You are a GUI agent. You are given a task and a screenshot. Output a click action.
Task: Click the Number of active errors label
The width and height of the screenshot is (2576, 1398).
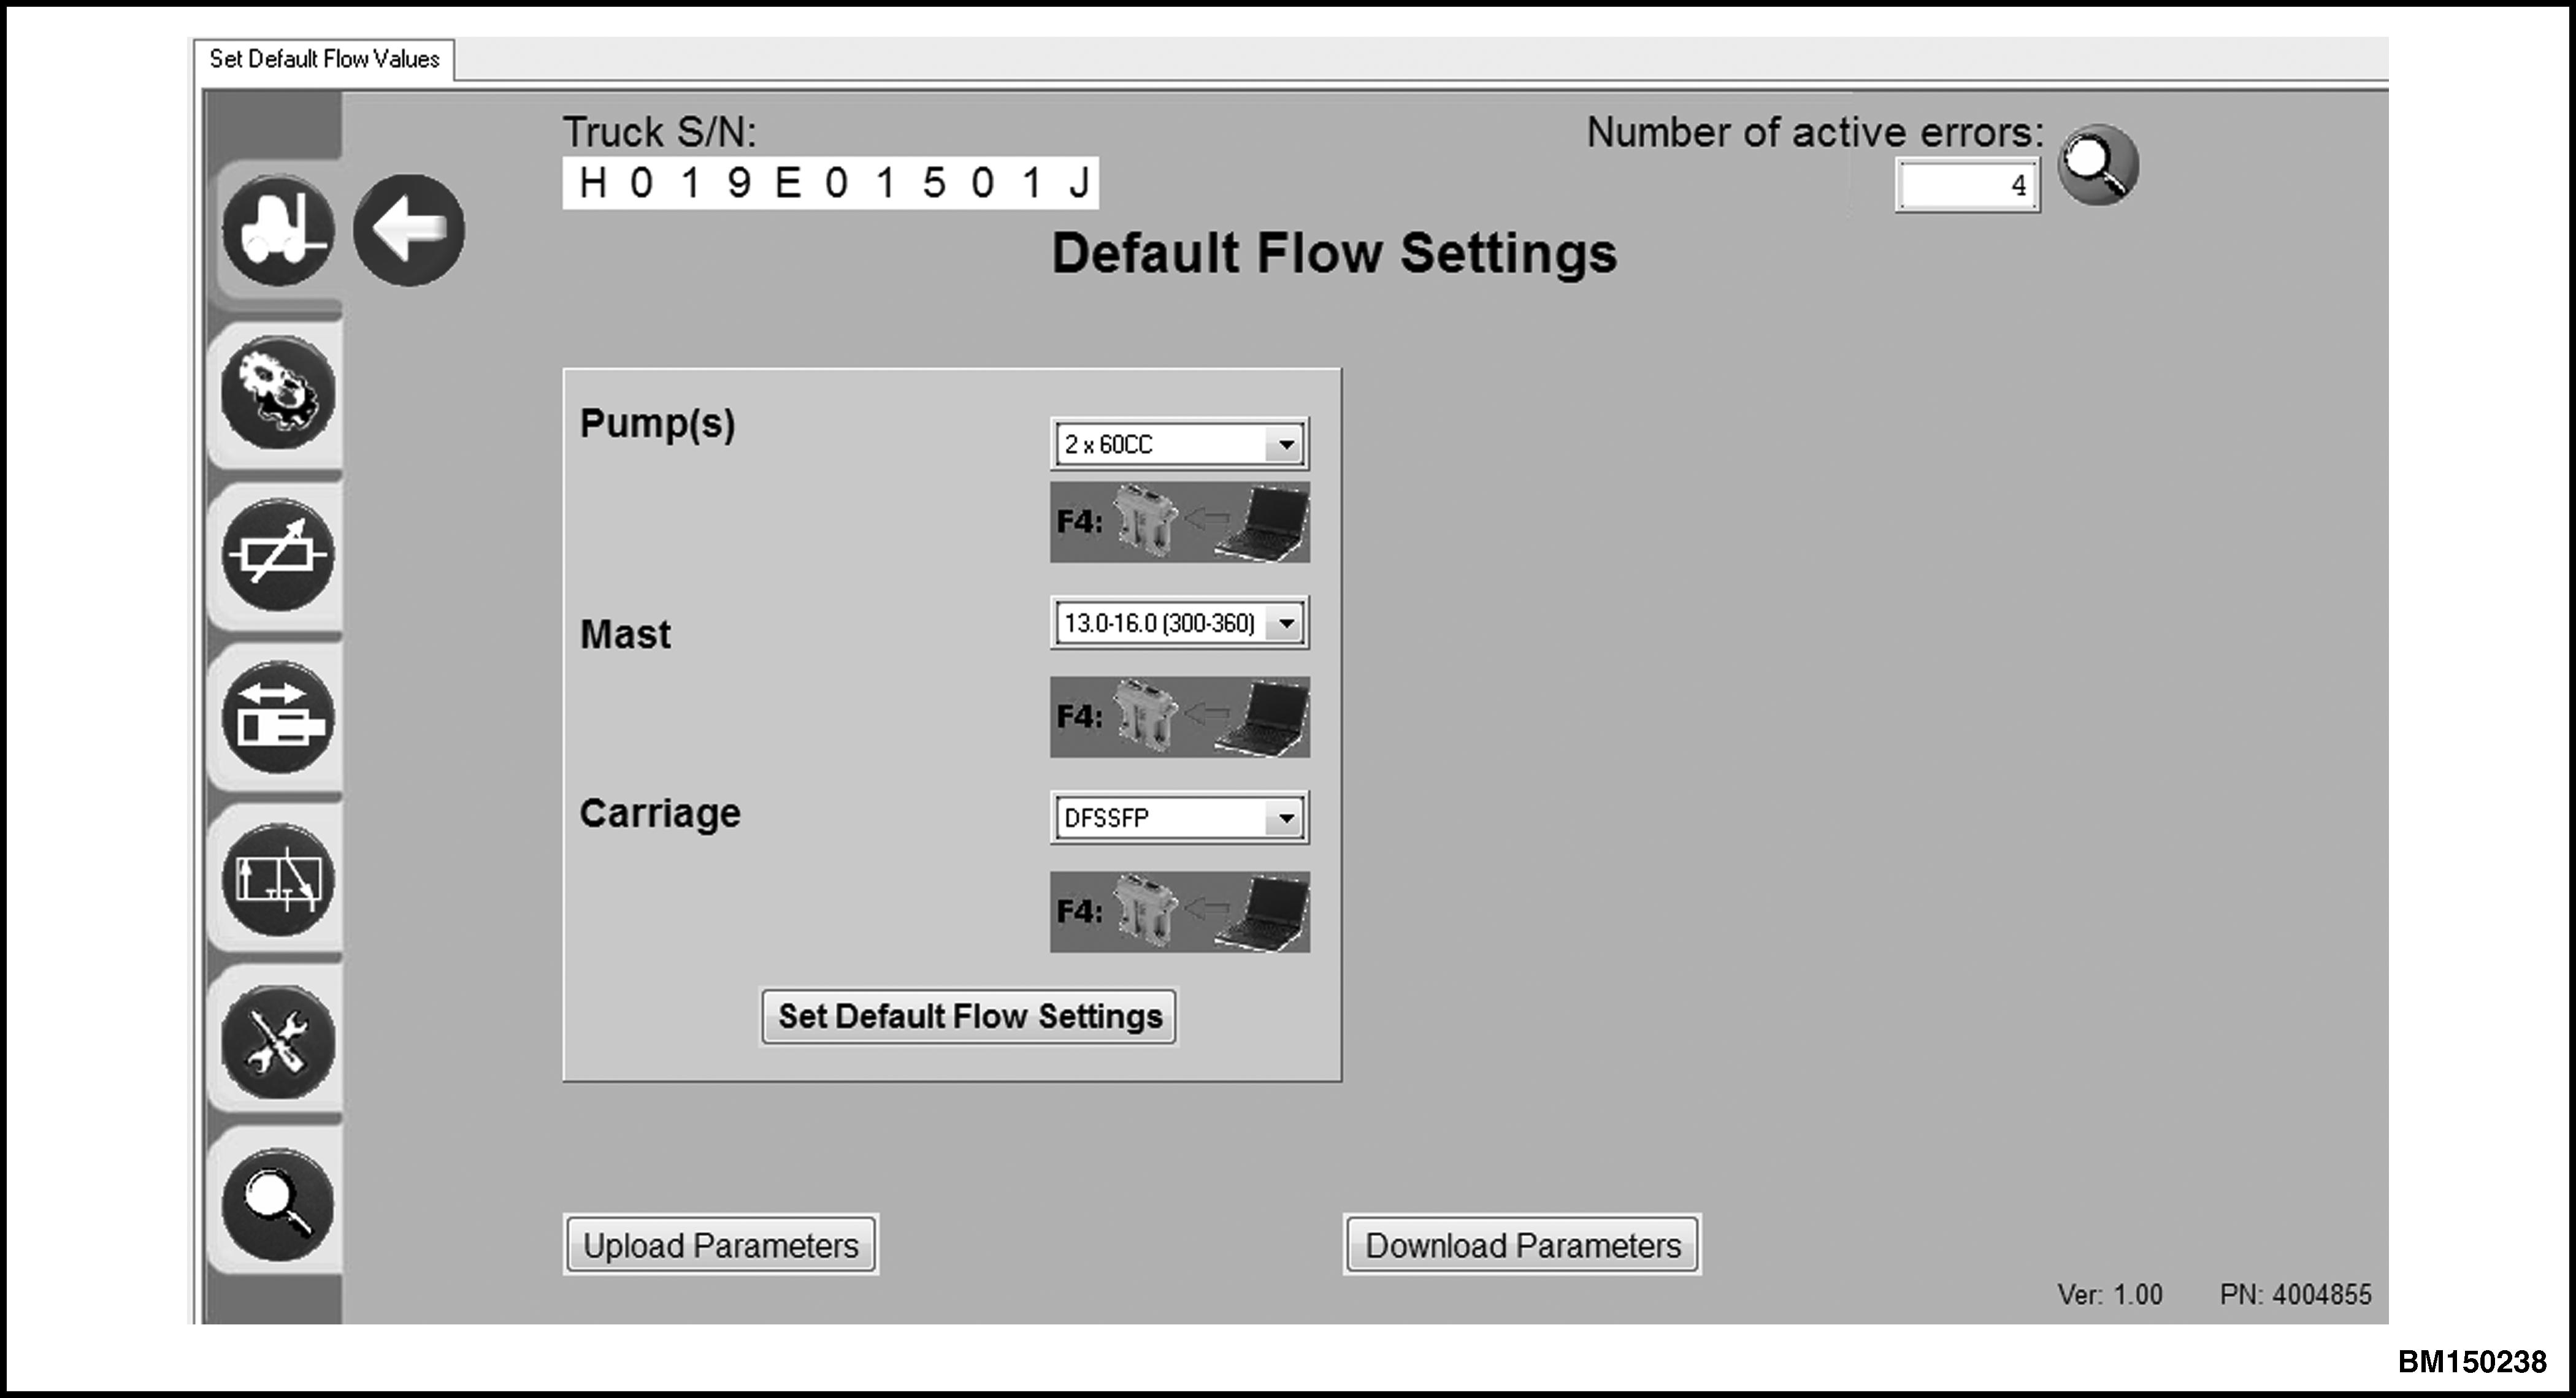coord(1815,132)
